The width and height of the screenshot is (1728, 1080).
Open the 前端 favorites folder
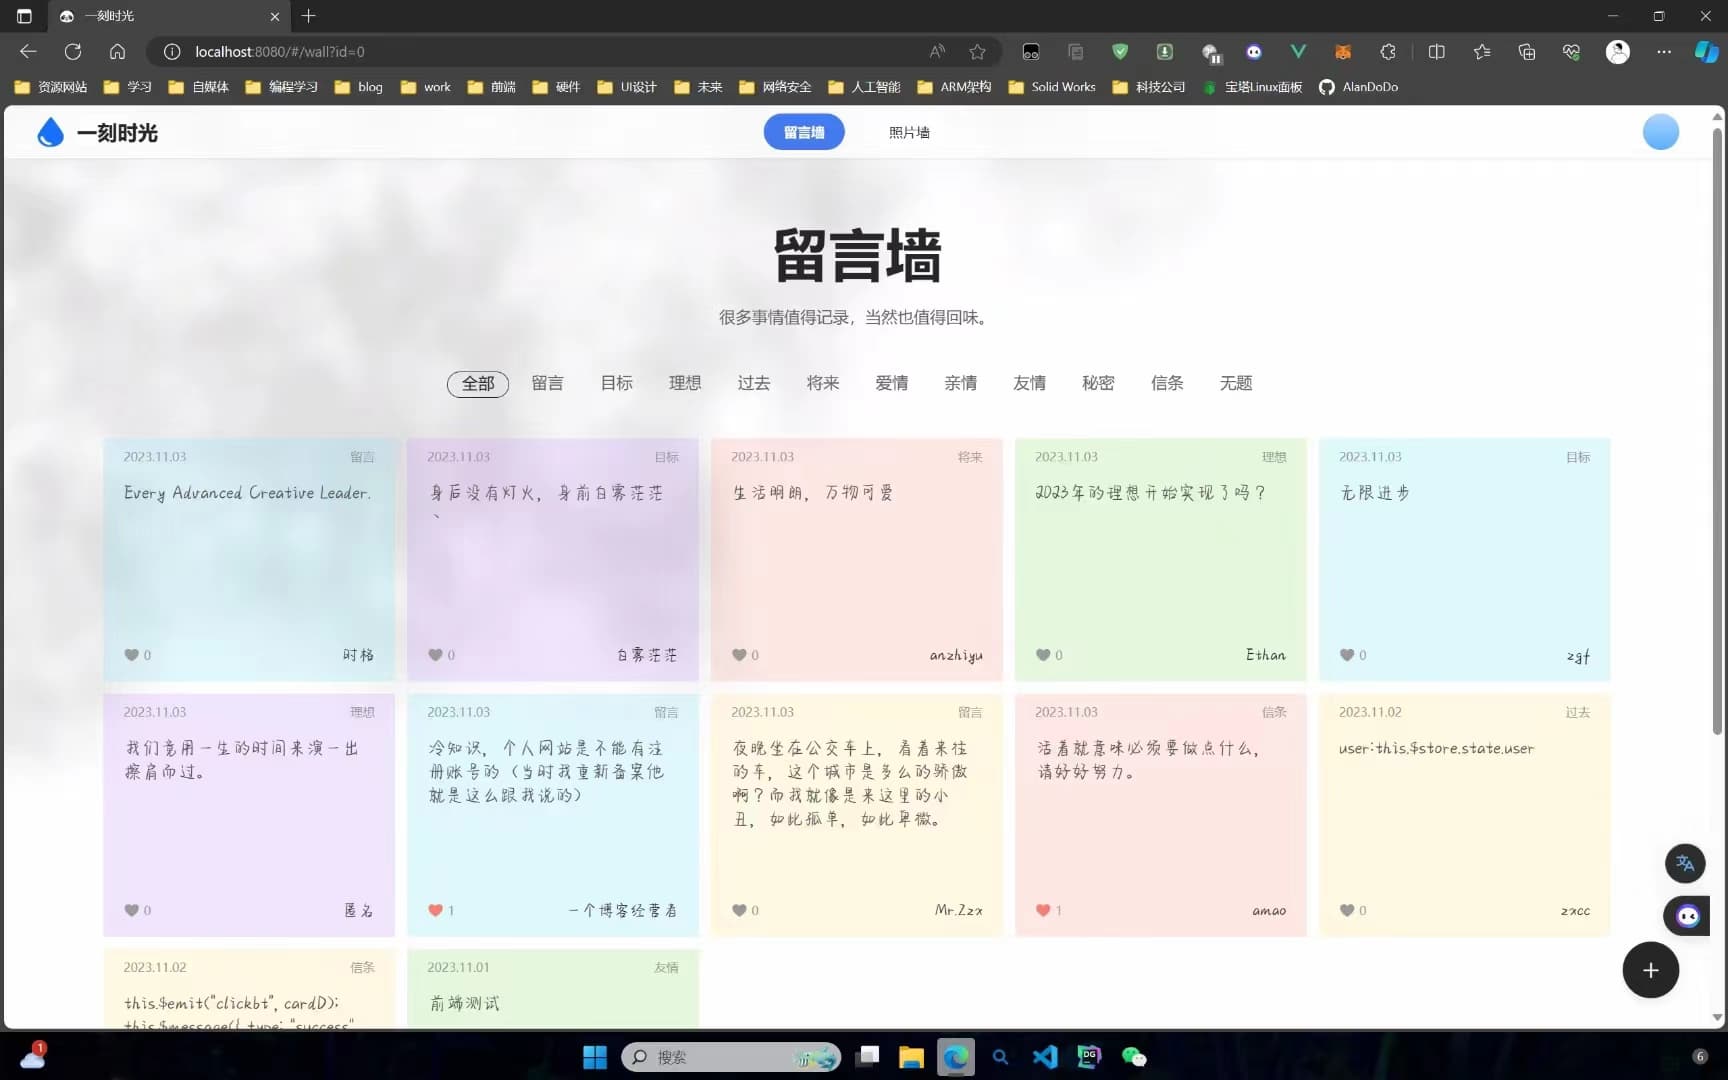coord(494,87)
